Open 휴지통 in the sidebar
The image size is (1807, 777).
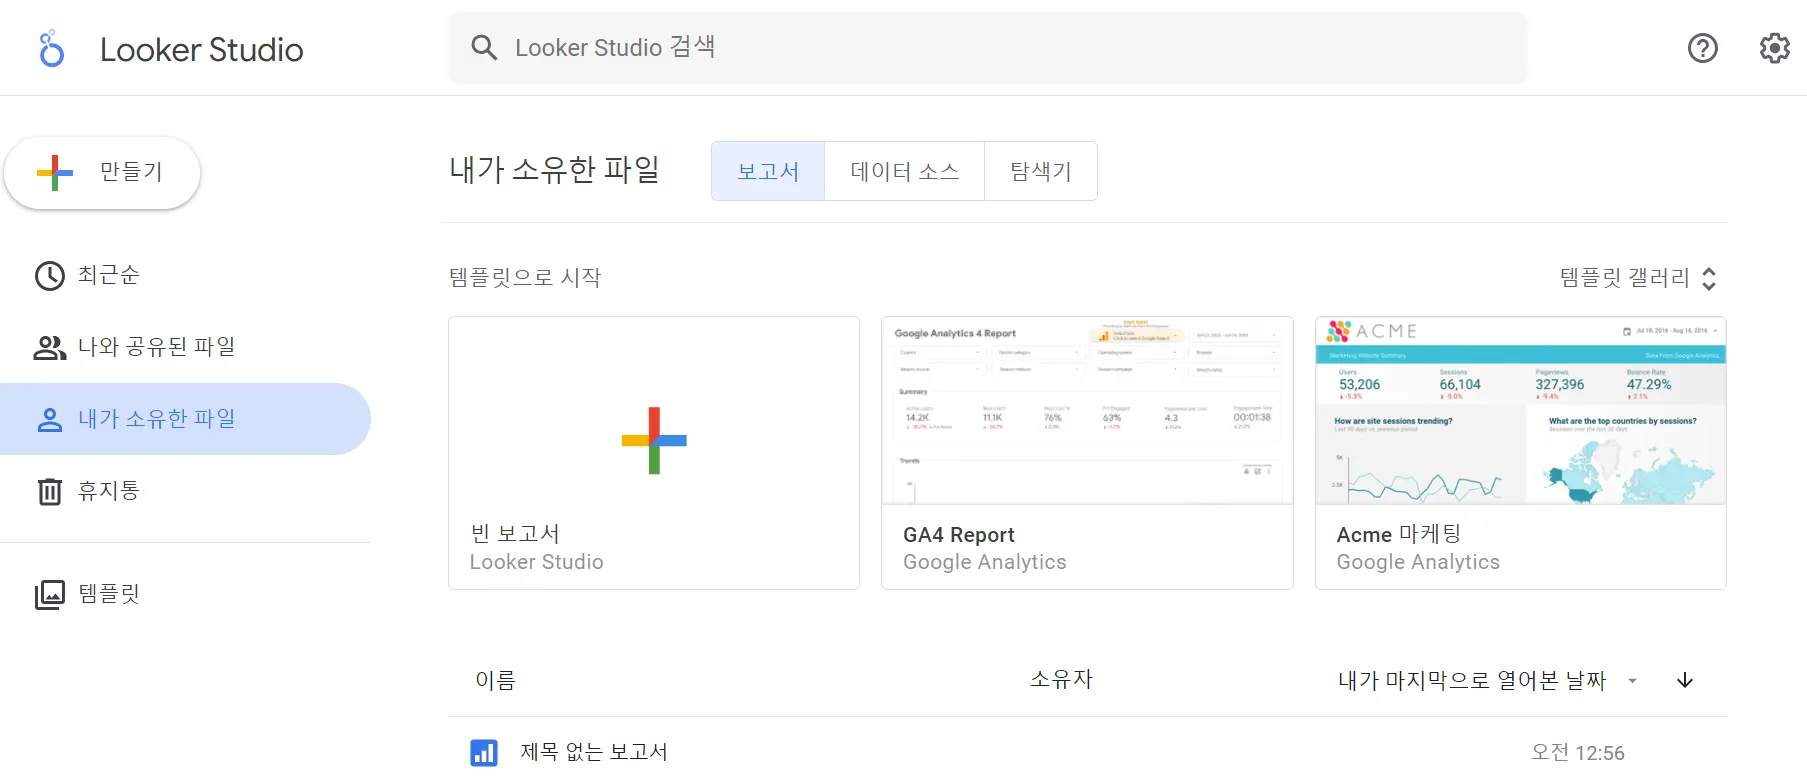(185, 491)
